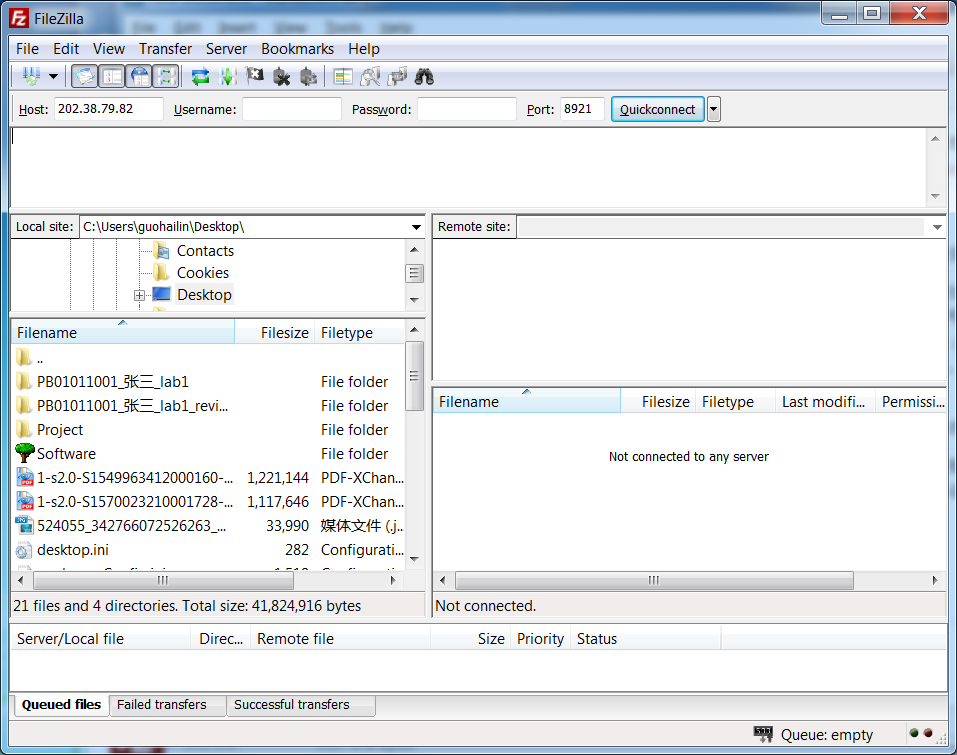The image size is (957, 755).
Task: Open the Quickconnect history dropdown
Action: pyautogui.click(x=713, y=109)
